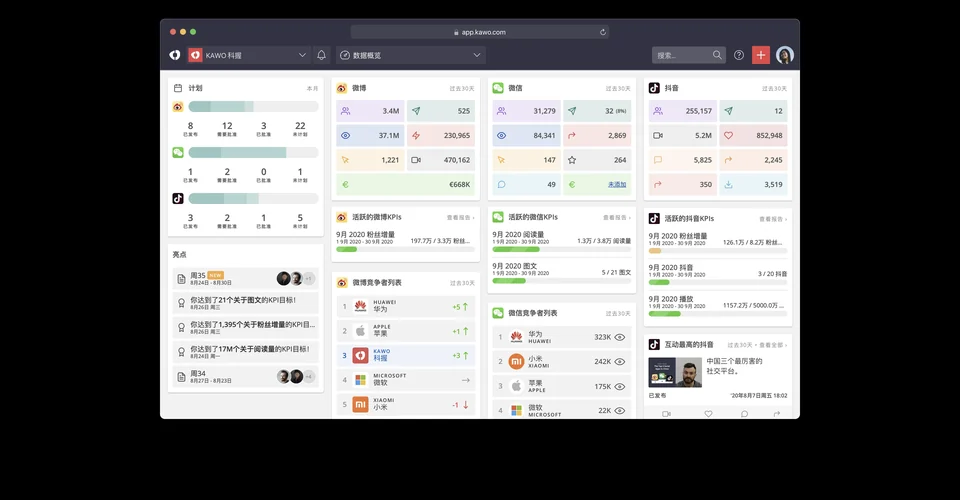Open 查看报告 link for 微博 KPIs

pos(460,217)
